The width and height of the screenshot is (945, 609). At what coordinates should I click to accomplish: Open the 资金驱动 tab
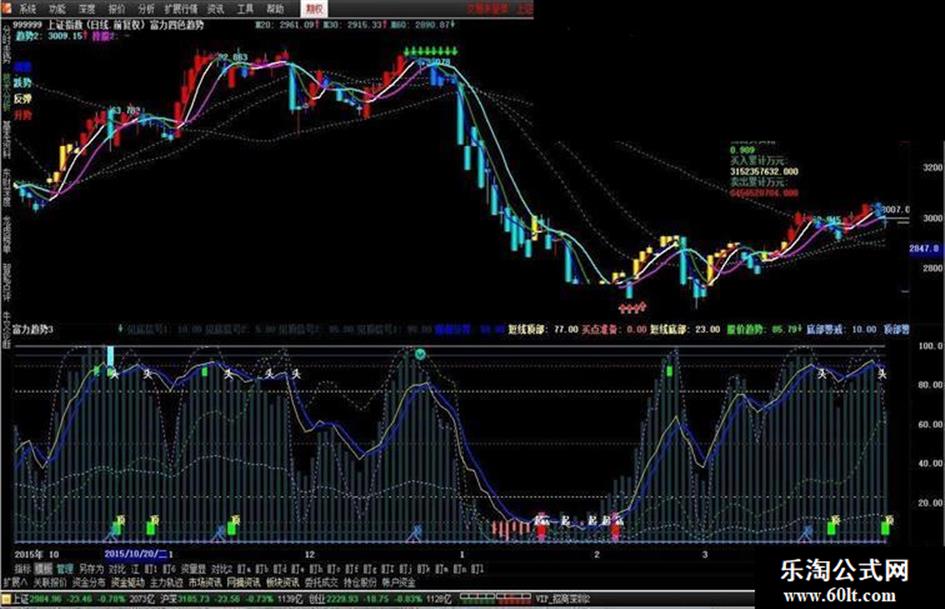[128, 583]
